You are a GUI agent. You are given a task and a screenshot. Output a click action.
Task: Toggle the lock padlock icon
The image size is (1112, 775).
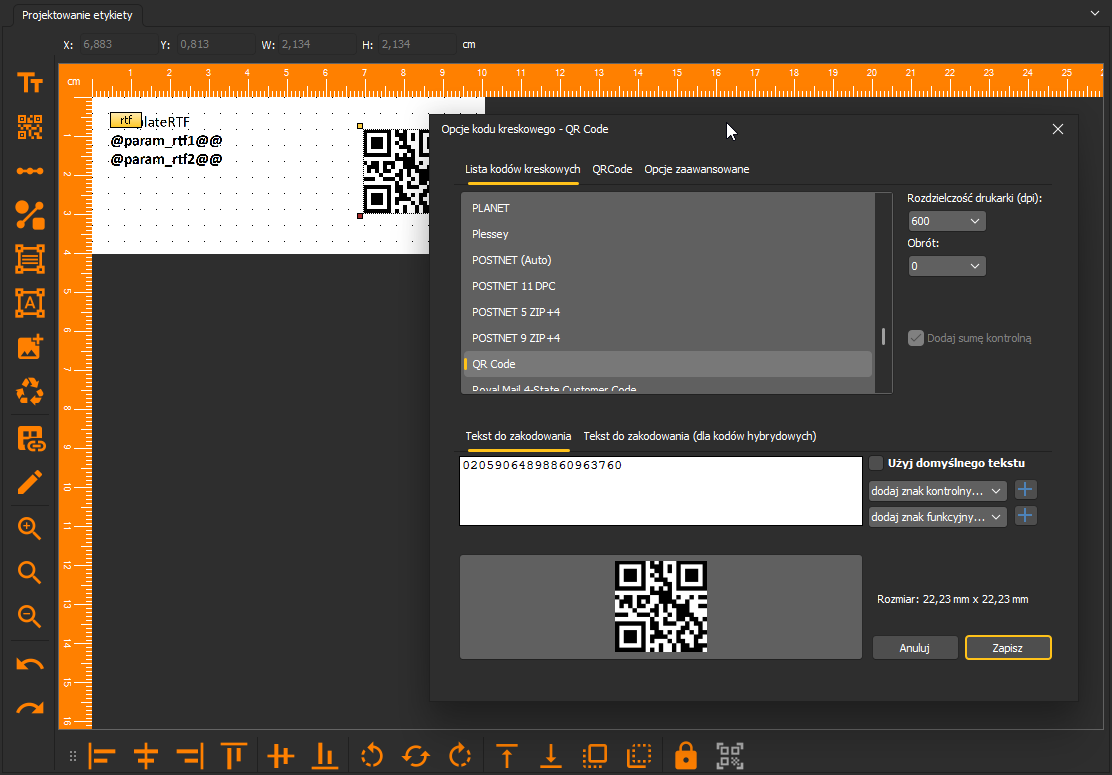point(686,756)
